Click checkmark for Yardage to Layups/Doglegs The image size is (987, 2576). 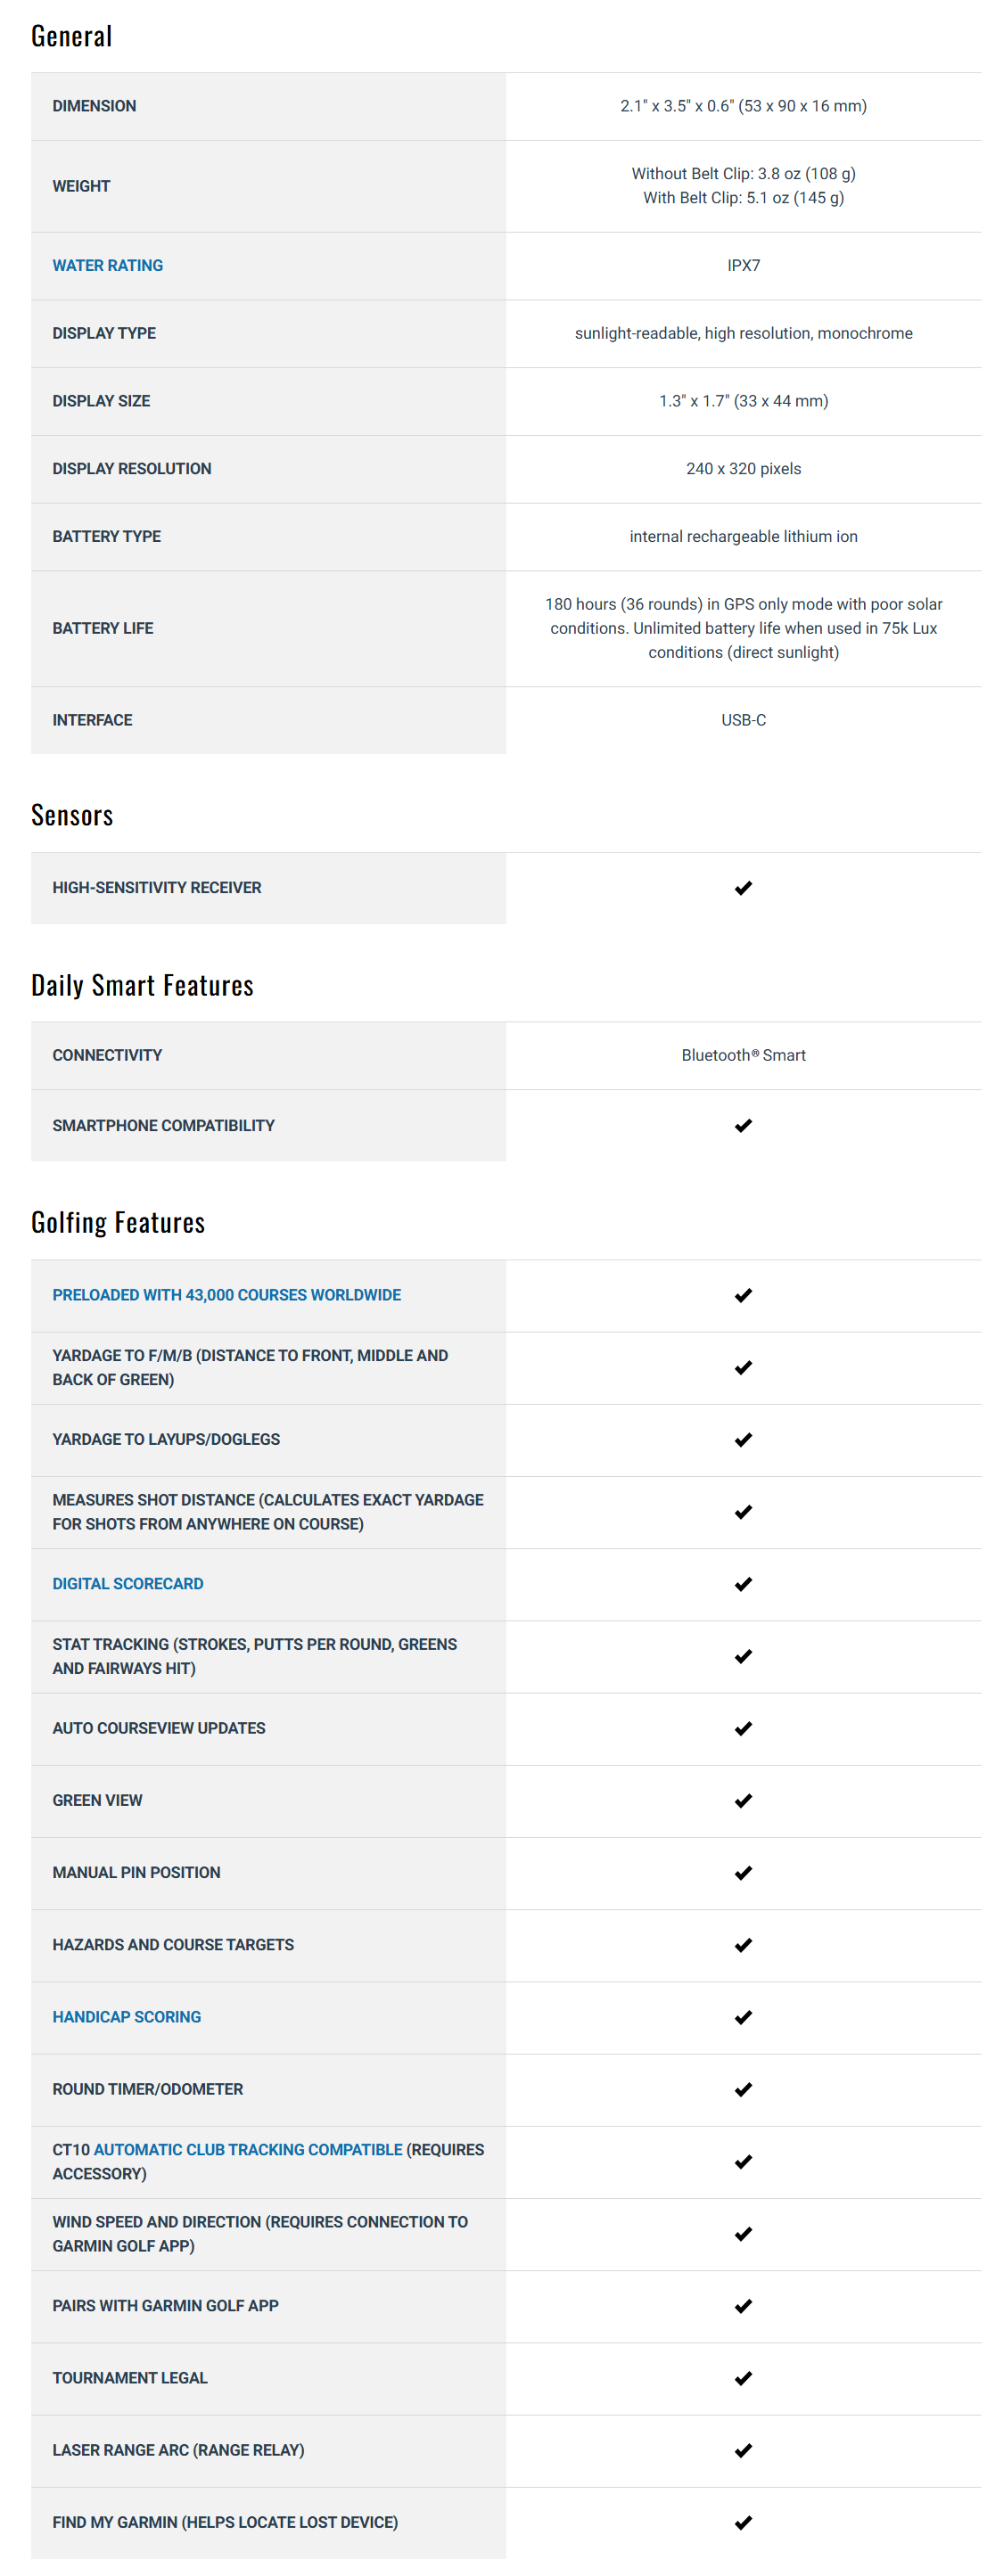(742, 1439)
